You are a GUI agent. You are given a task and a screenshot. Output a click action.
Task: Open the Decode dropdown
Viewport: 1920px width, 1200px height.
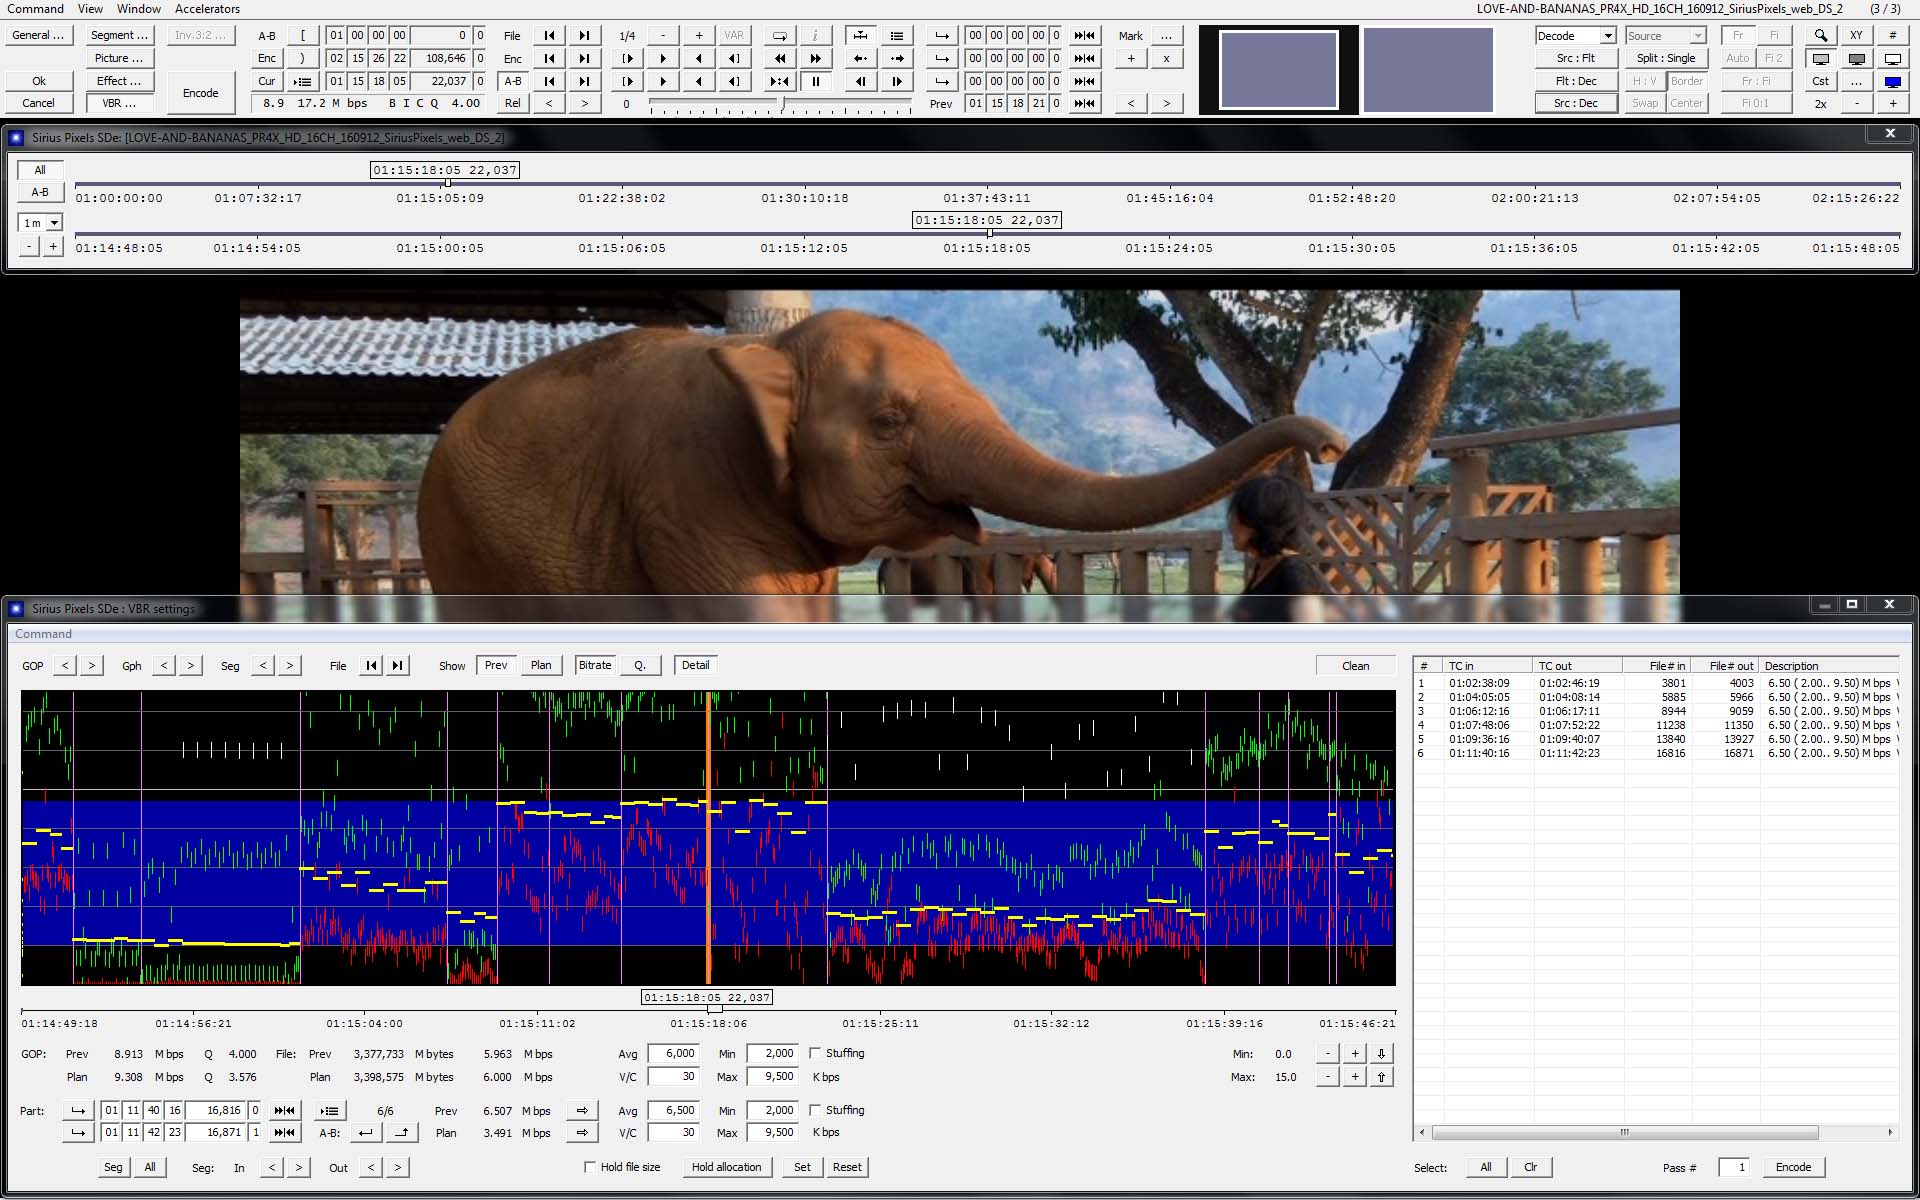click(x=1576, y=35)
